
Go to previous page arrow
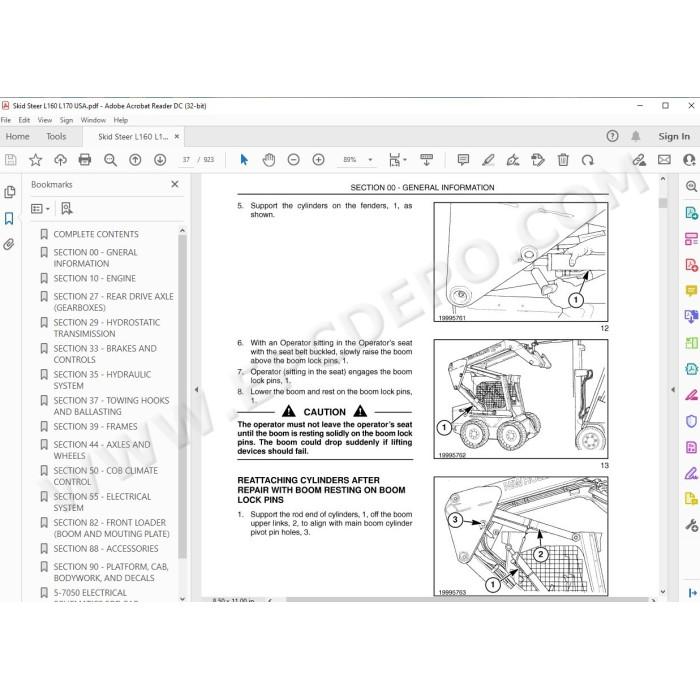(135, 160)
